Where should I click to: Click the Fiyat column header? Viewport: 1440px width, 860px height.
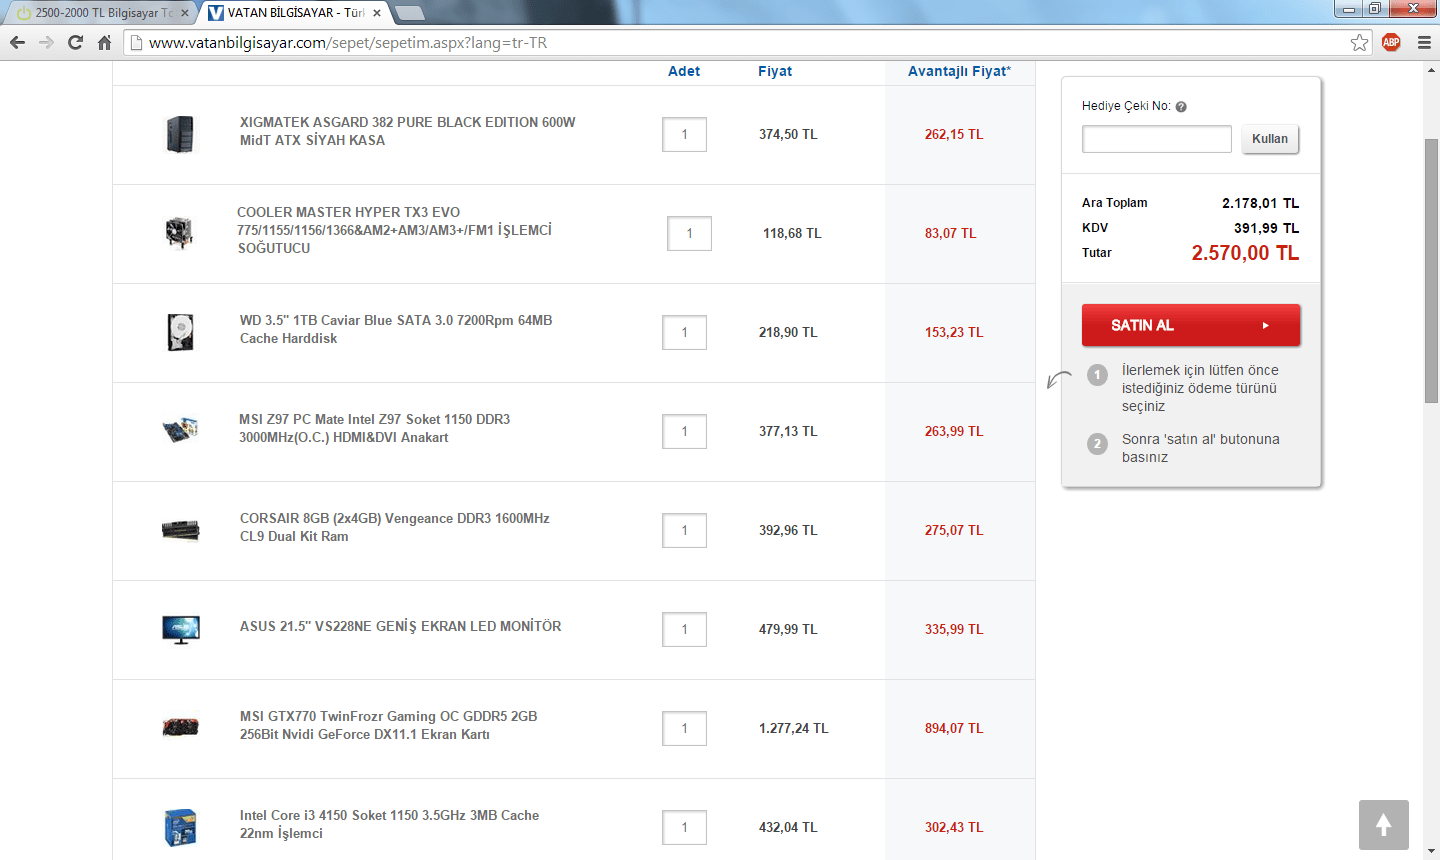pos(775,71)
